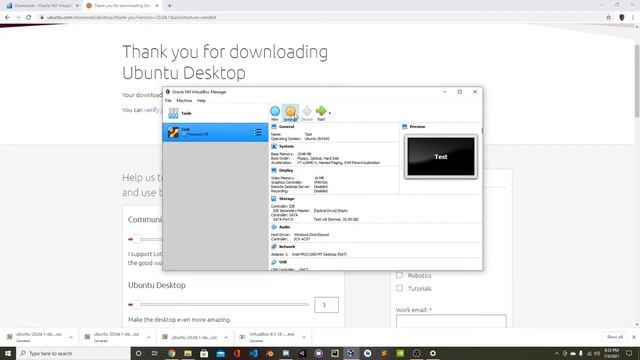Go back in browser
The height and width of the screenshot is (360, 640).
click(7, 18)
